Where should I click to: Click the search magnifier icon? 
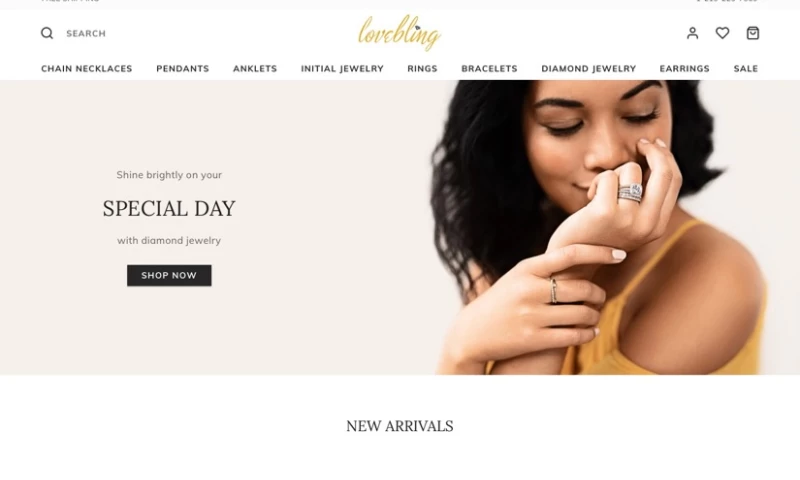[x=47, y=33]
